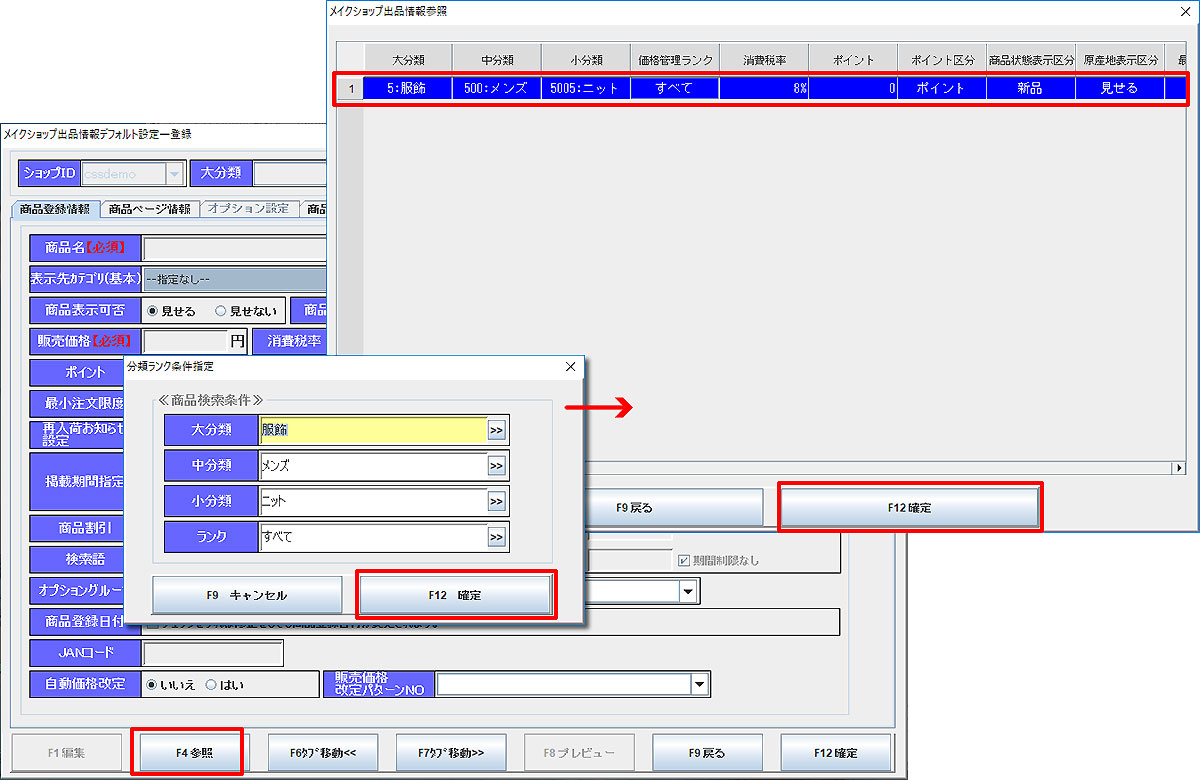The image size is (1200, 780).
Task: Click F12 確定 in the condition dialog
Action: (455, 595)
